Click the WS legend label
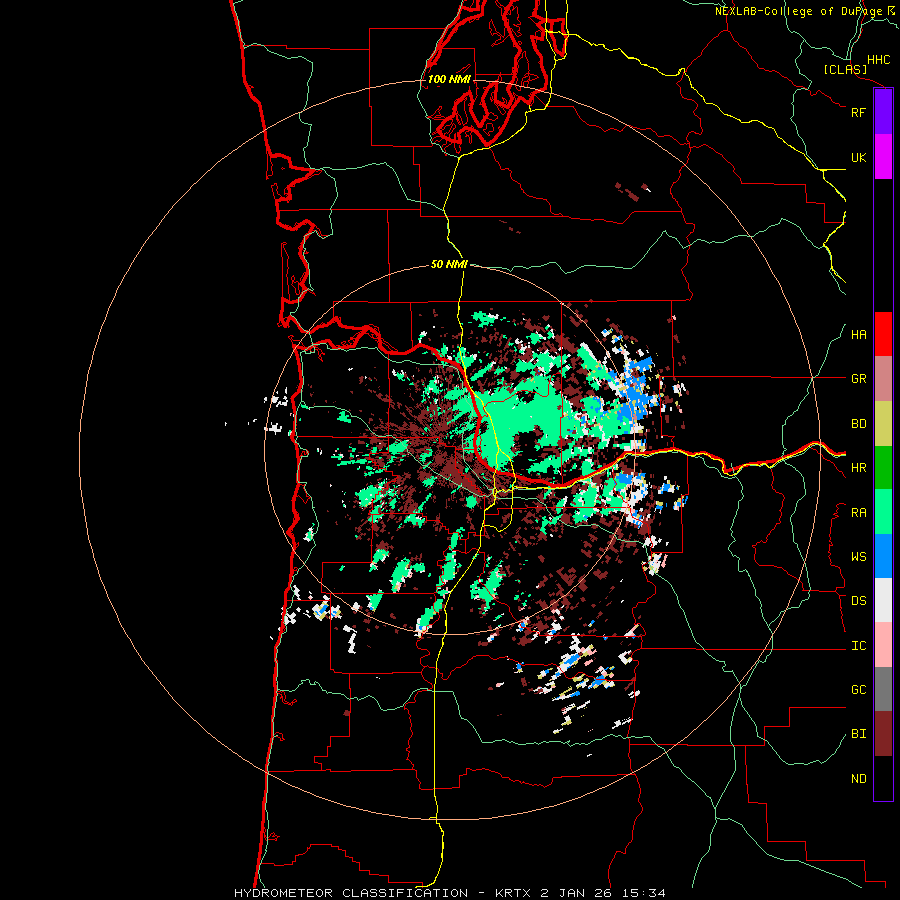The image size is (900, 900). [858, 557]
